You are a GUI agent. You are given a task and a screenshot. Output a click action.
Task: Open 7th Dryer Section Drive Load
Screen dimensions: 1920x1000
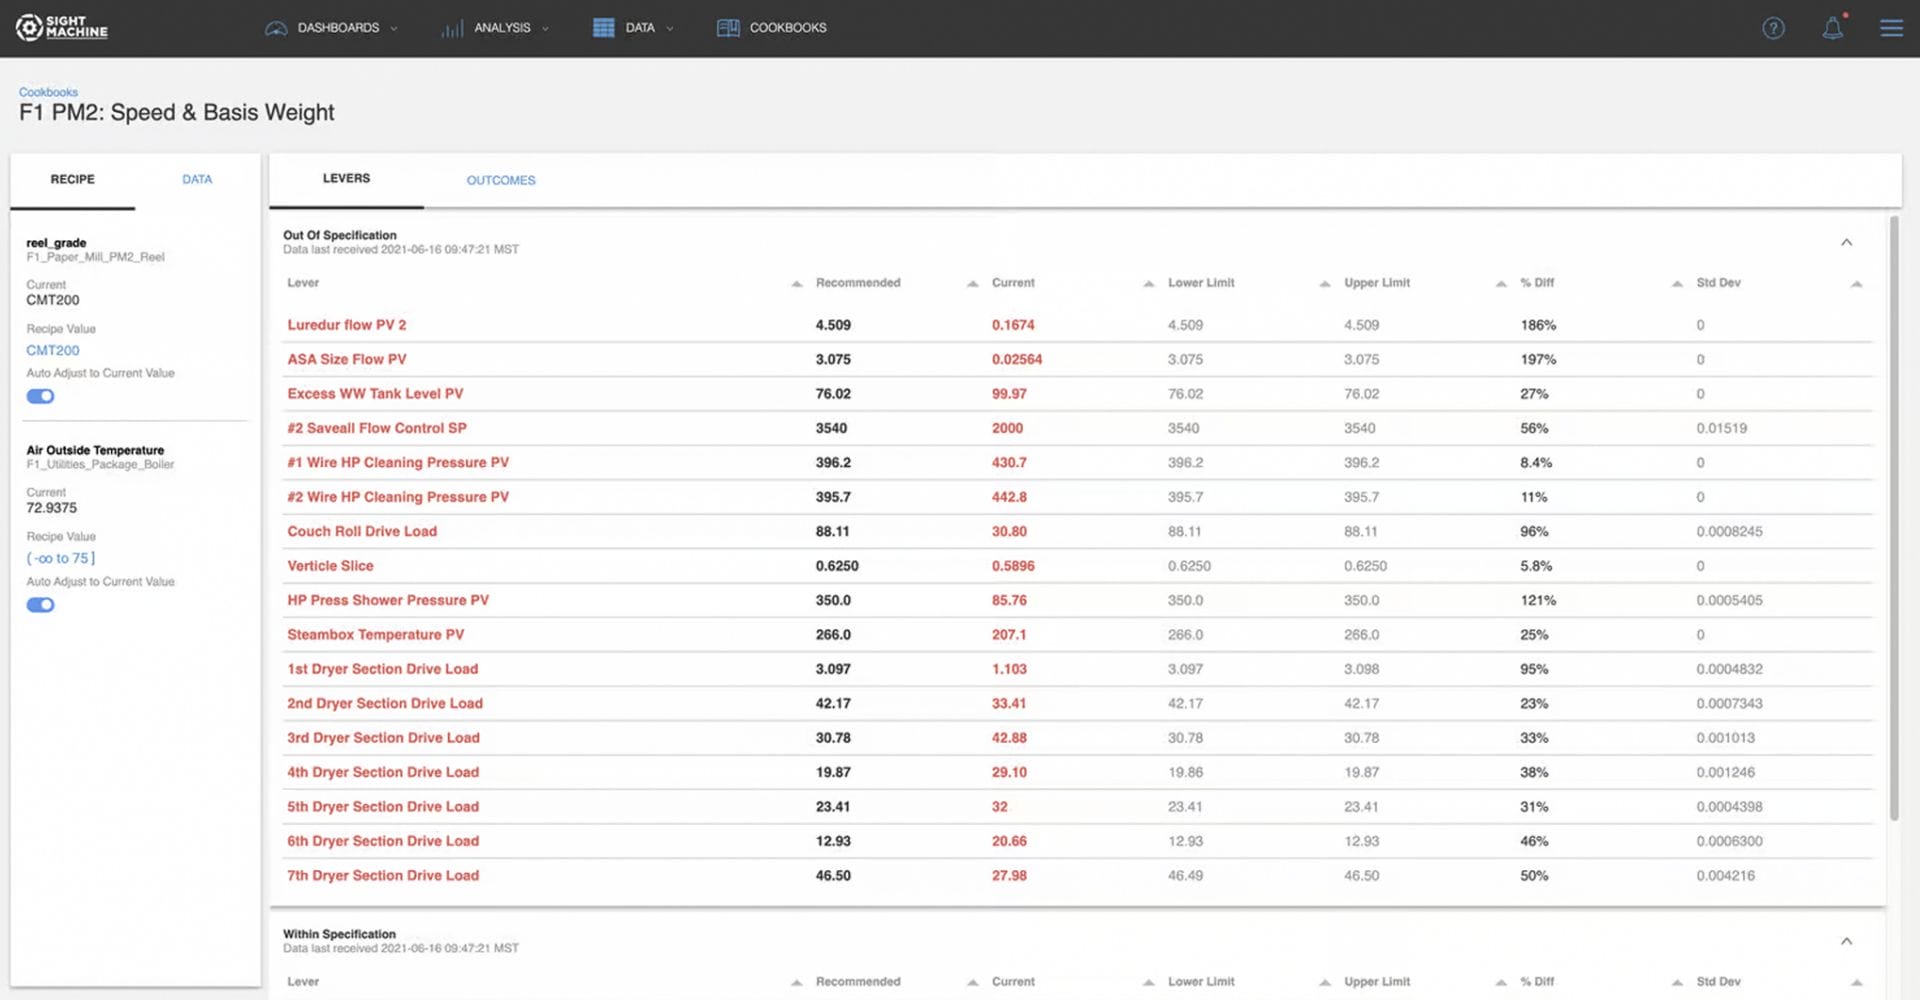pos(383,875)
